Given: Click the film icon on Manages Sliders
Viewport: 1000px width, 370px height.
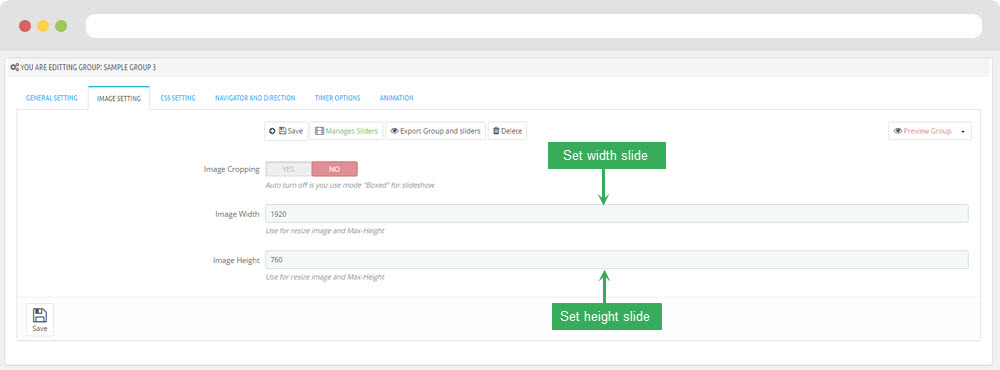Looking at the screenshot, I should pyautogui.click(x=320, y=131).
